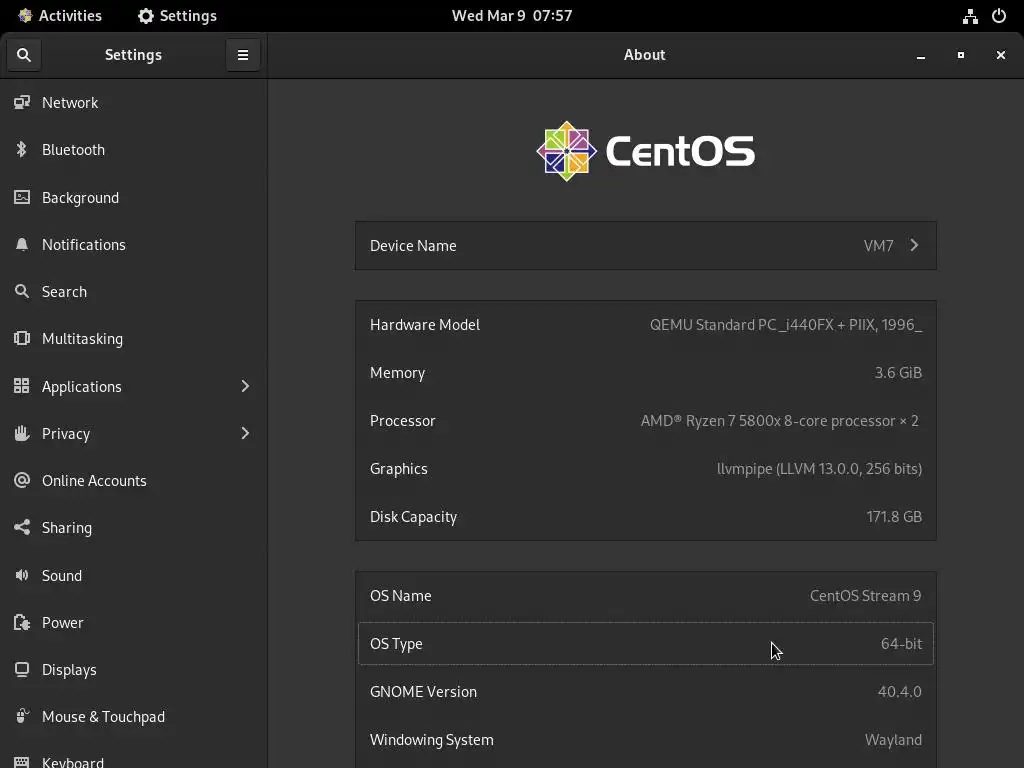Click the Network icon in sidebar
1024x768 pixels.
click(x=22, y=103)
